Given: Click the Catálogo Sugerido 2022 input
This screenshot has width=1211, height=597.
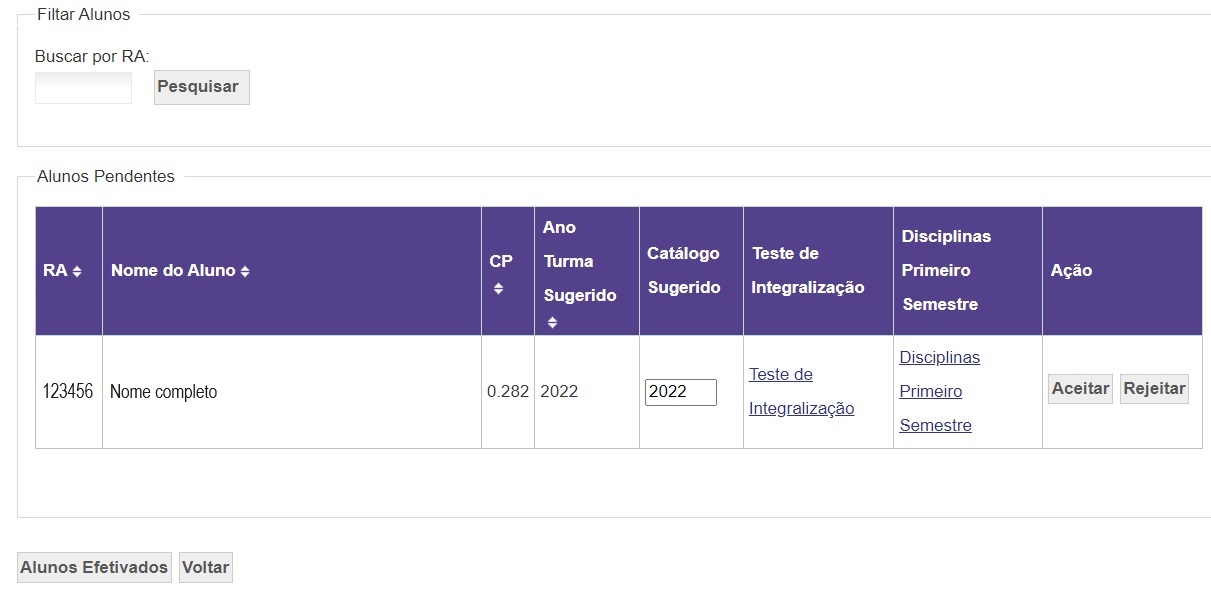Looking at the screenshot, I should (x=681, y=392).
